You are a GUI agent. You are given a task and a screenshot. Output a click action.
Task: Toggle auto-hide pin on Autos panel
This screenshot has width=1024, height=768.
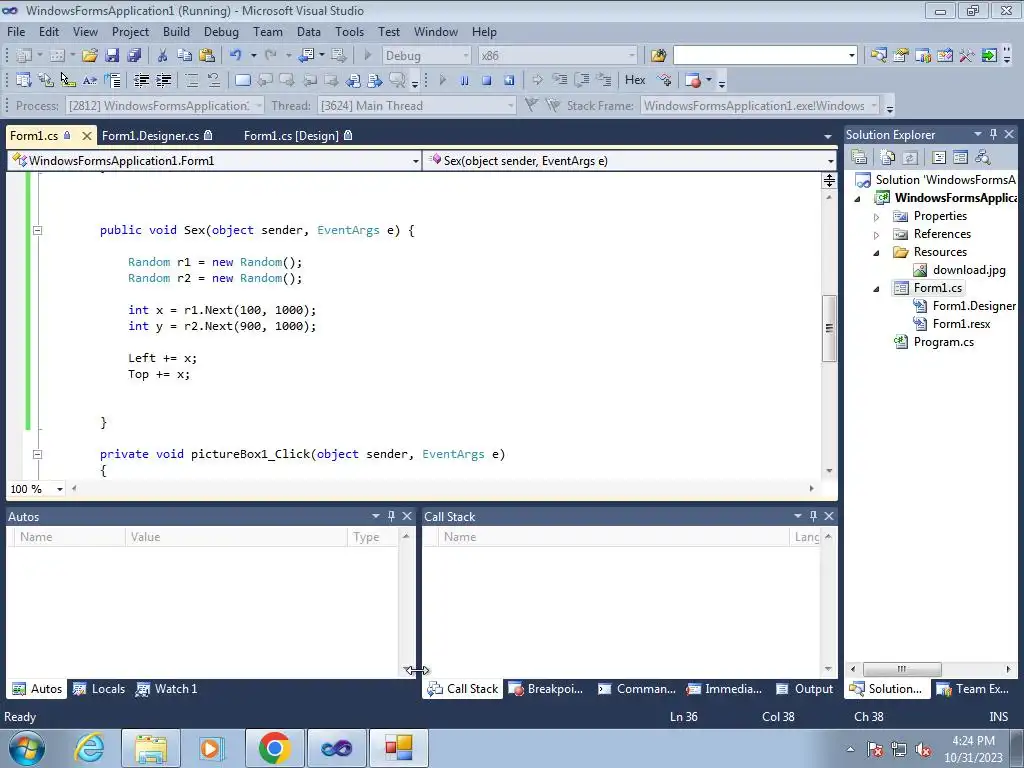click(391, 516)
